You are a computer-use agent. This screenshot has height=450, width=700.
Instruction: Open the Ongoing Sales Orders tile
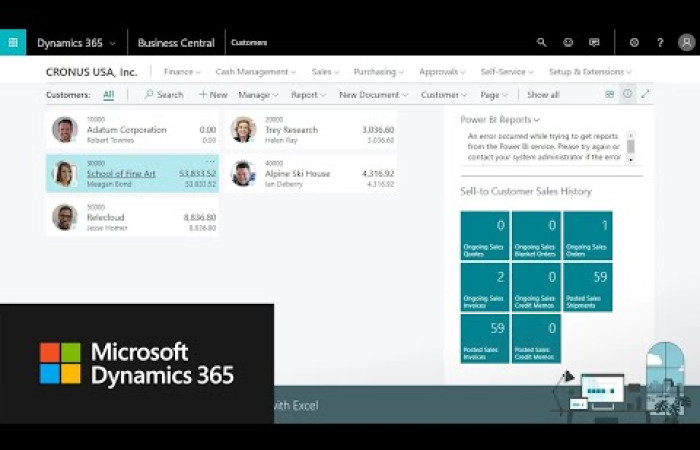coord(588,235)
